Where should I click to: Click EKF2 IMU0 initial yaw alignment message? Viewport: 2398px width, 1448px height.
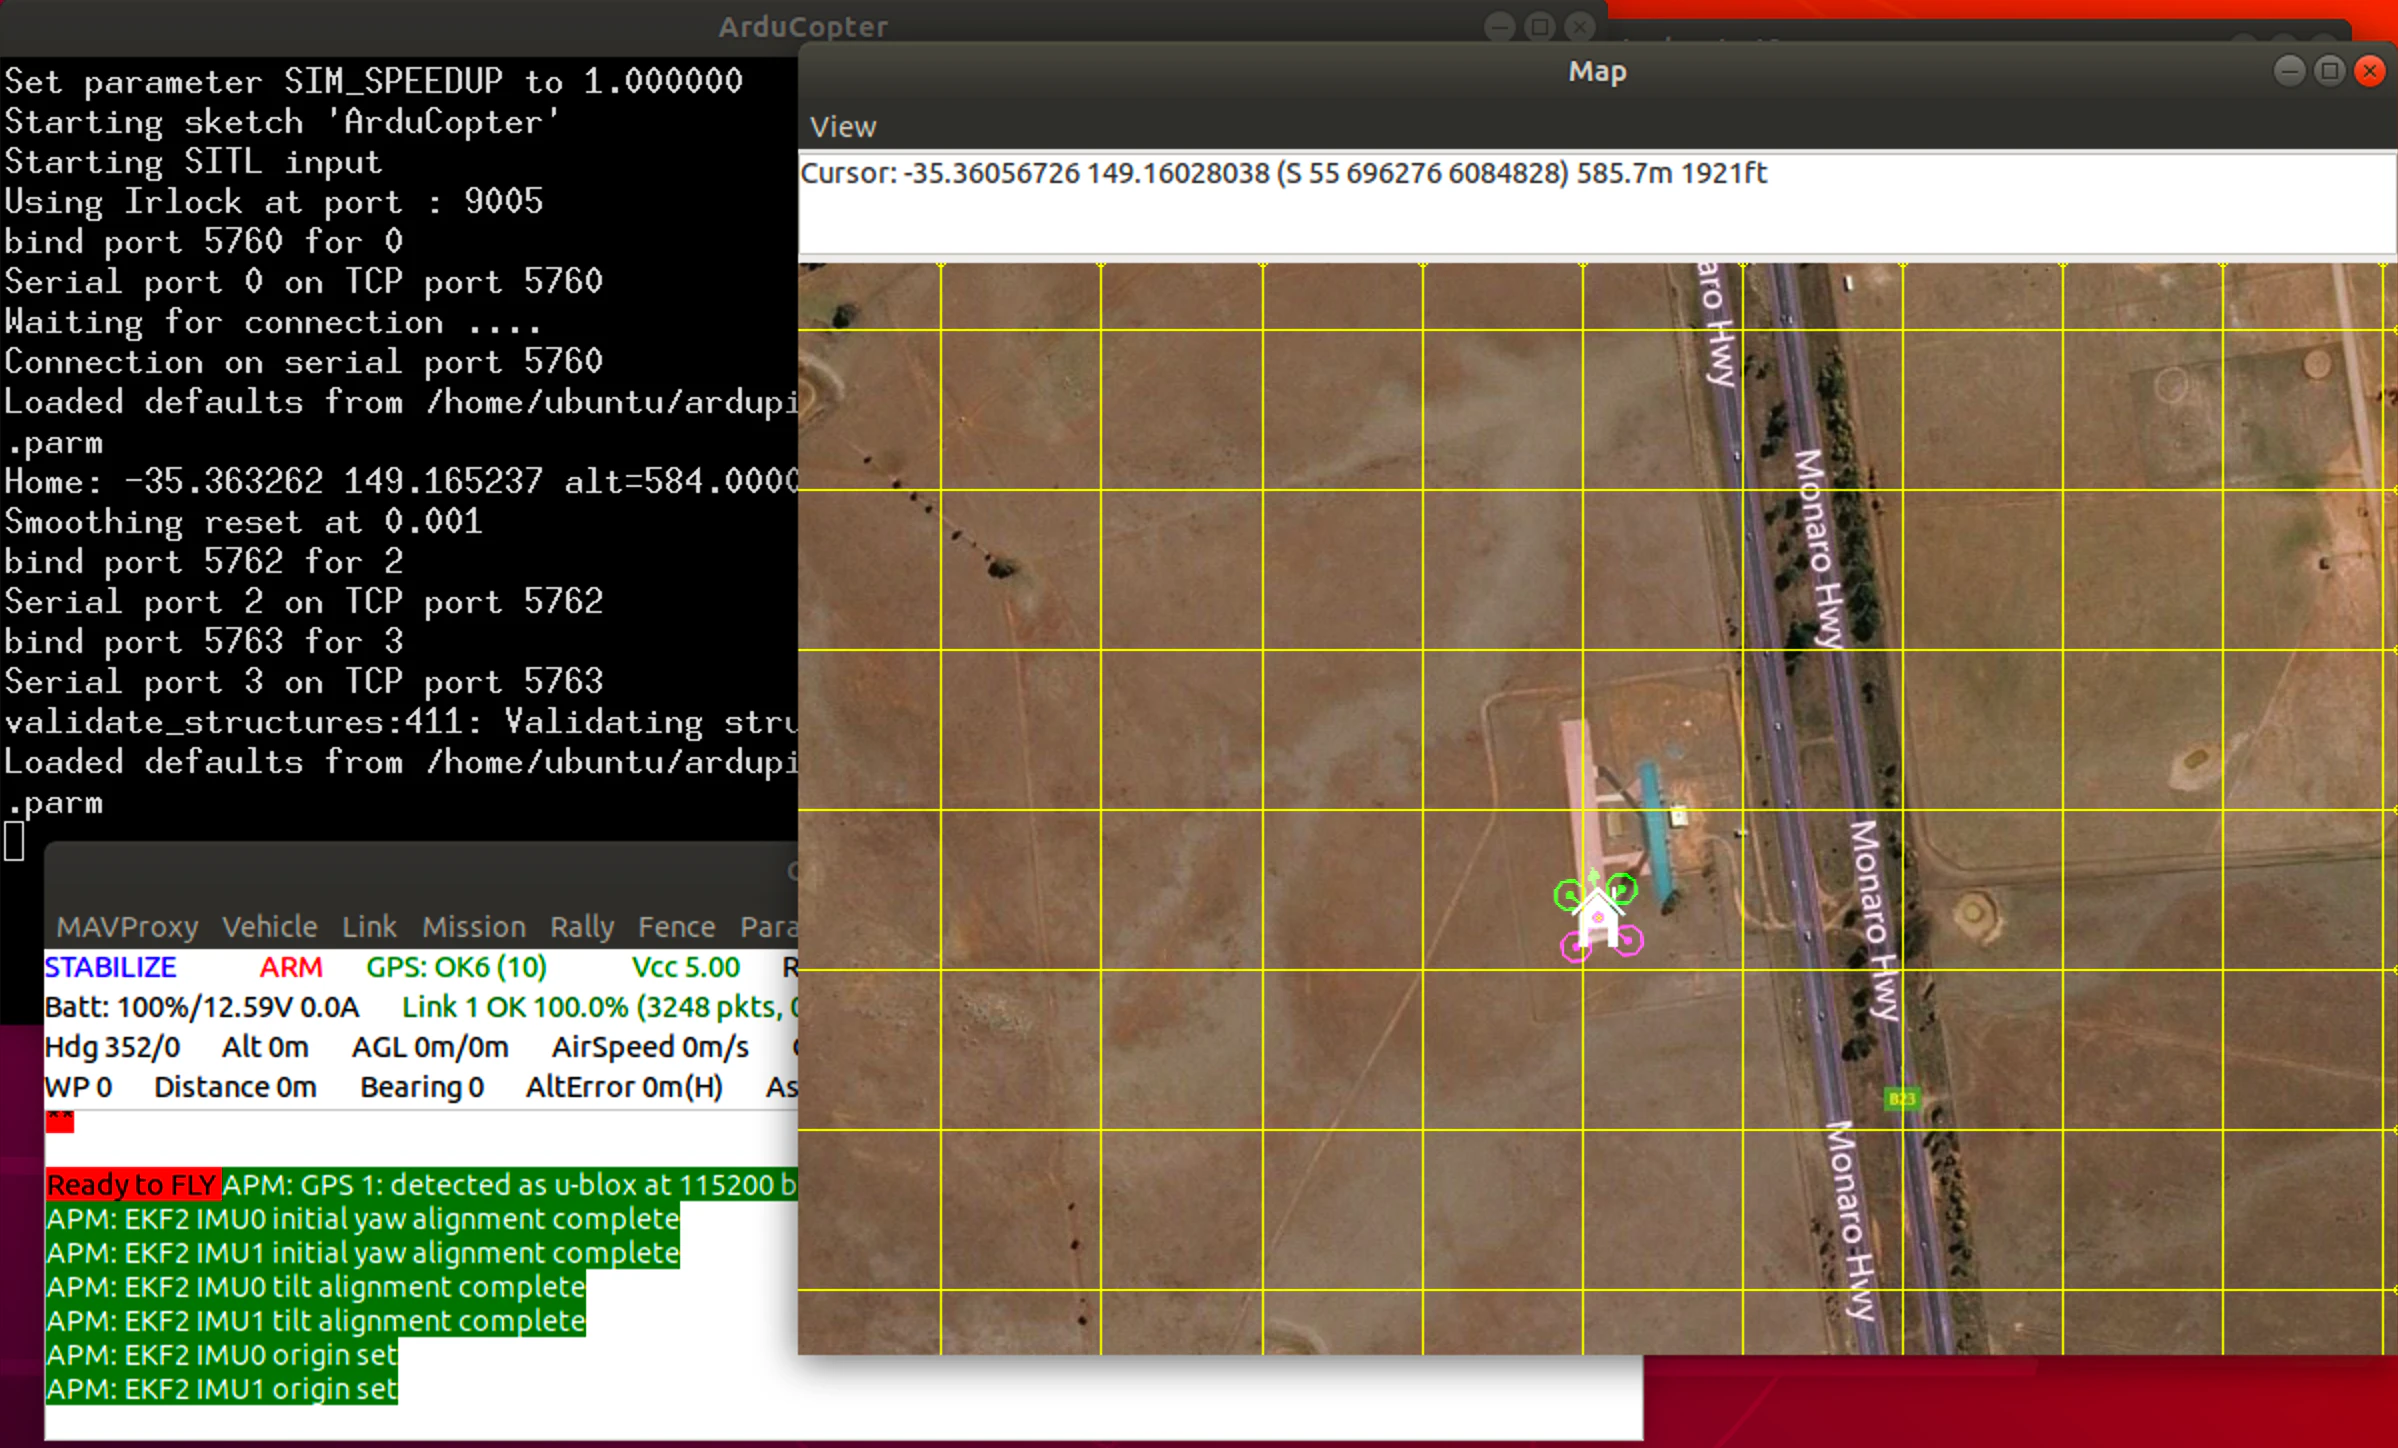pyautogui.click(x=363, y=1219)
